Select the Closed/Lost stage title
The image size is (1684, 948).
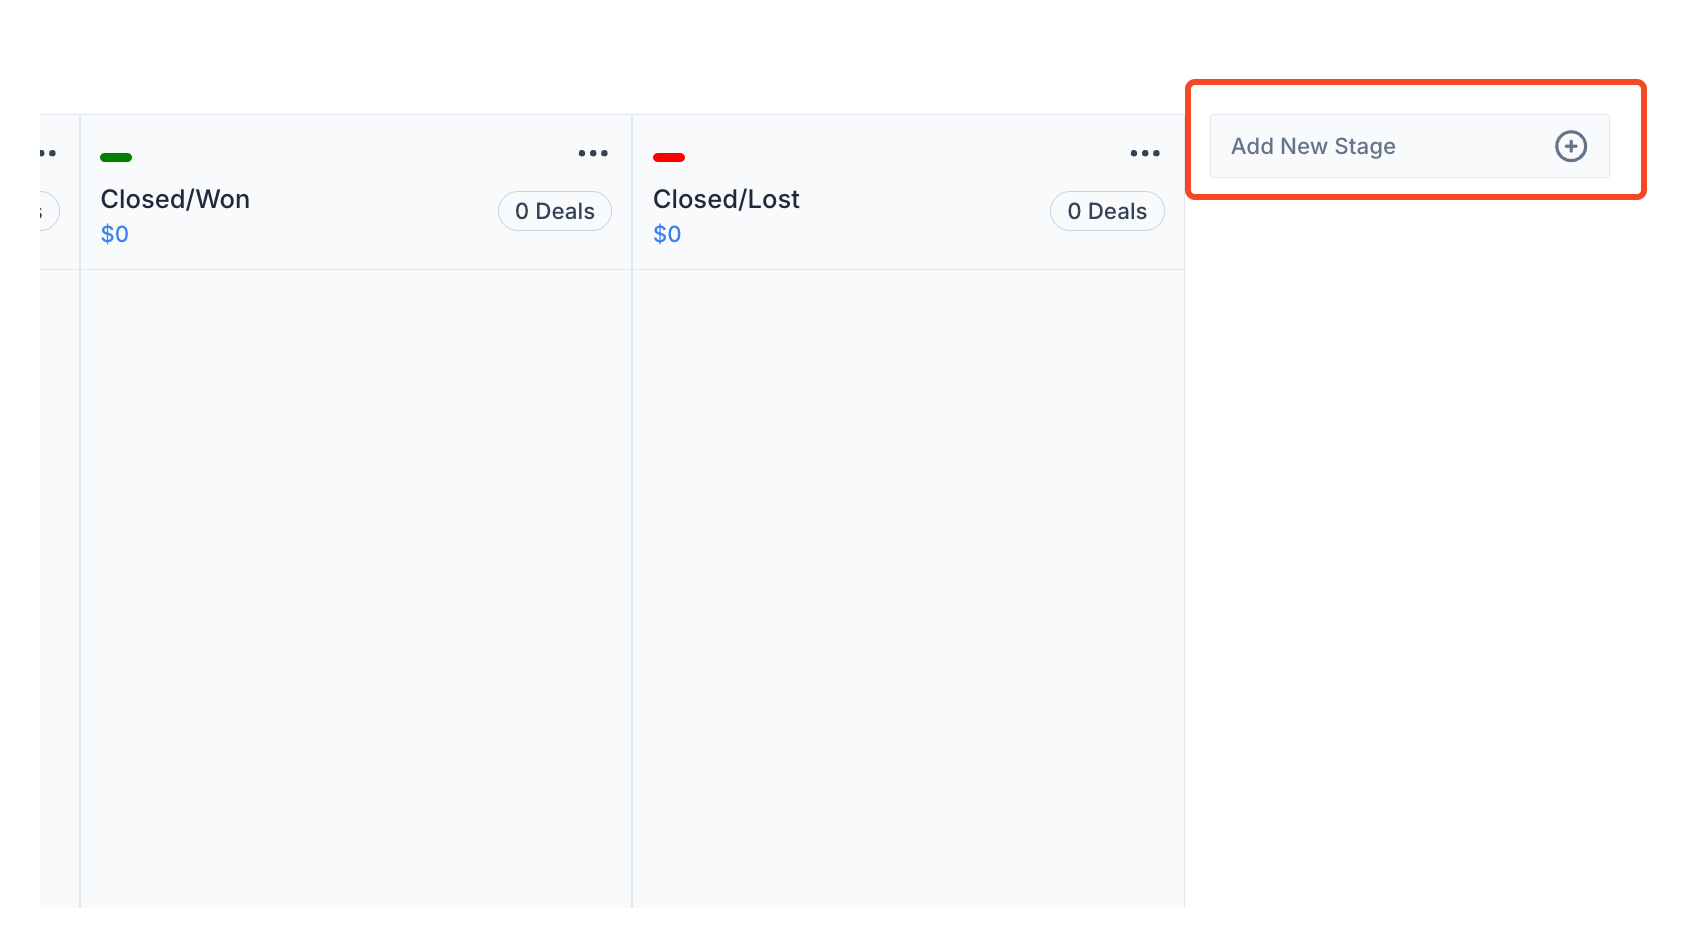coord(726,199)
